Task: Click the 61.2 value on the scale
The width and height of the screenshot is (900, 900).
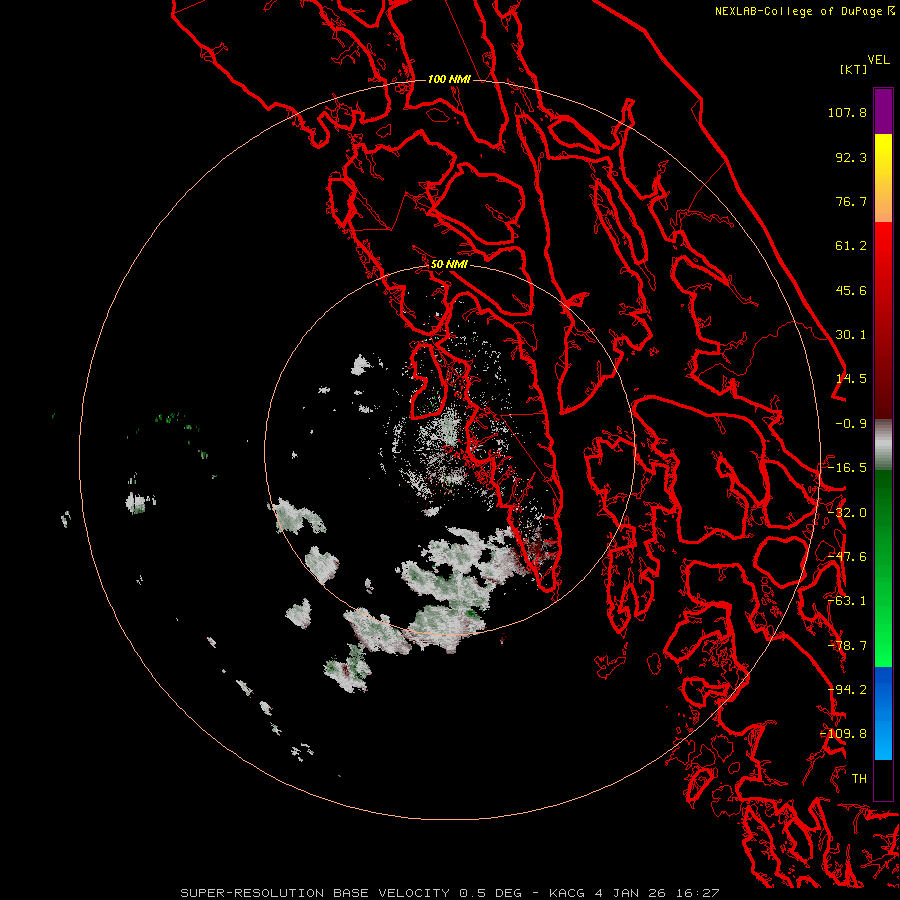Action: (851, 246)
